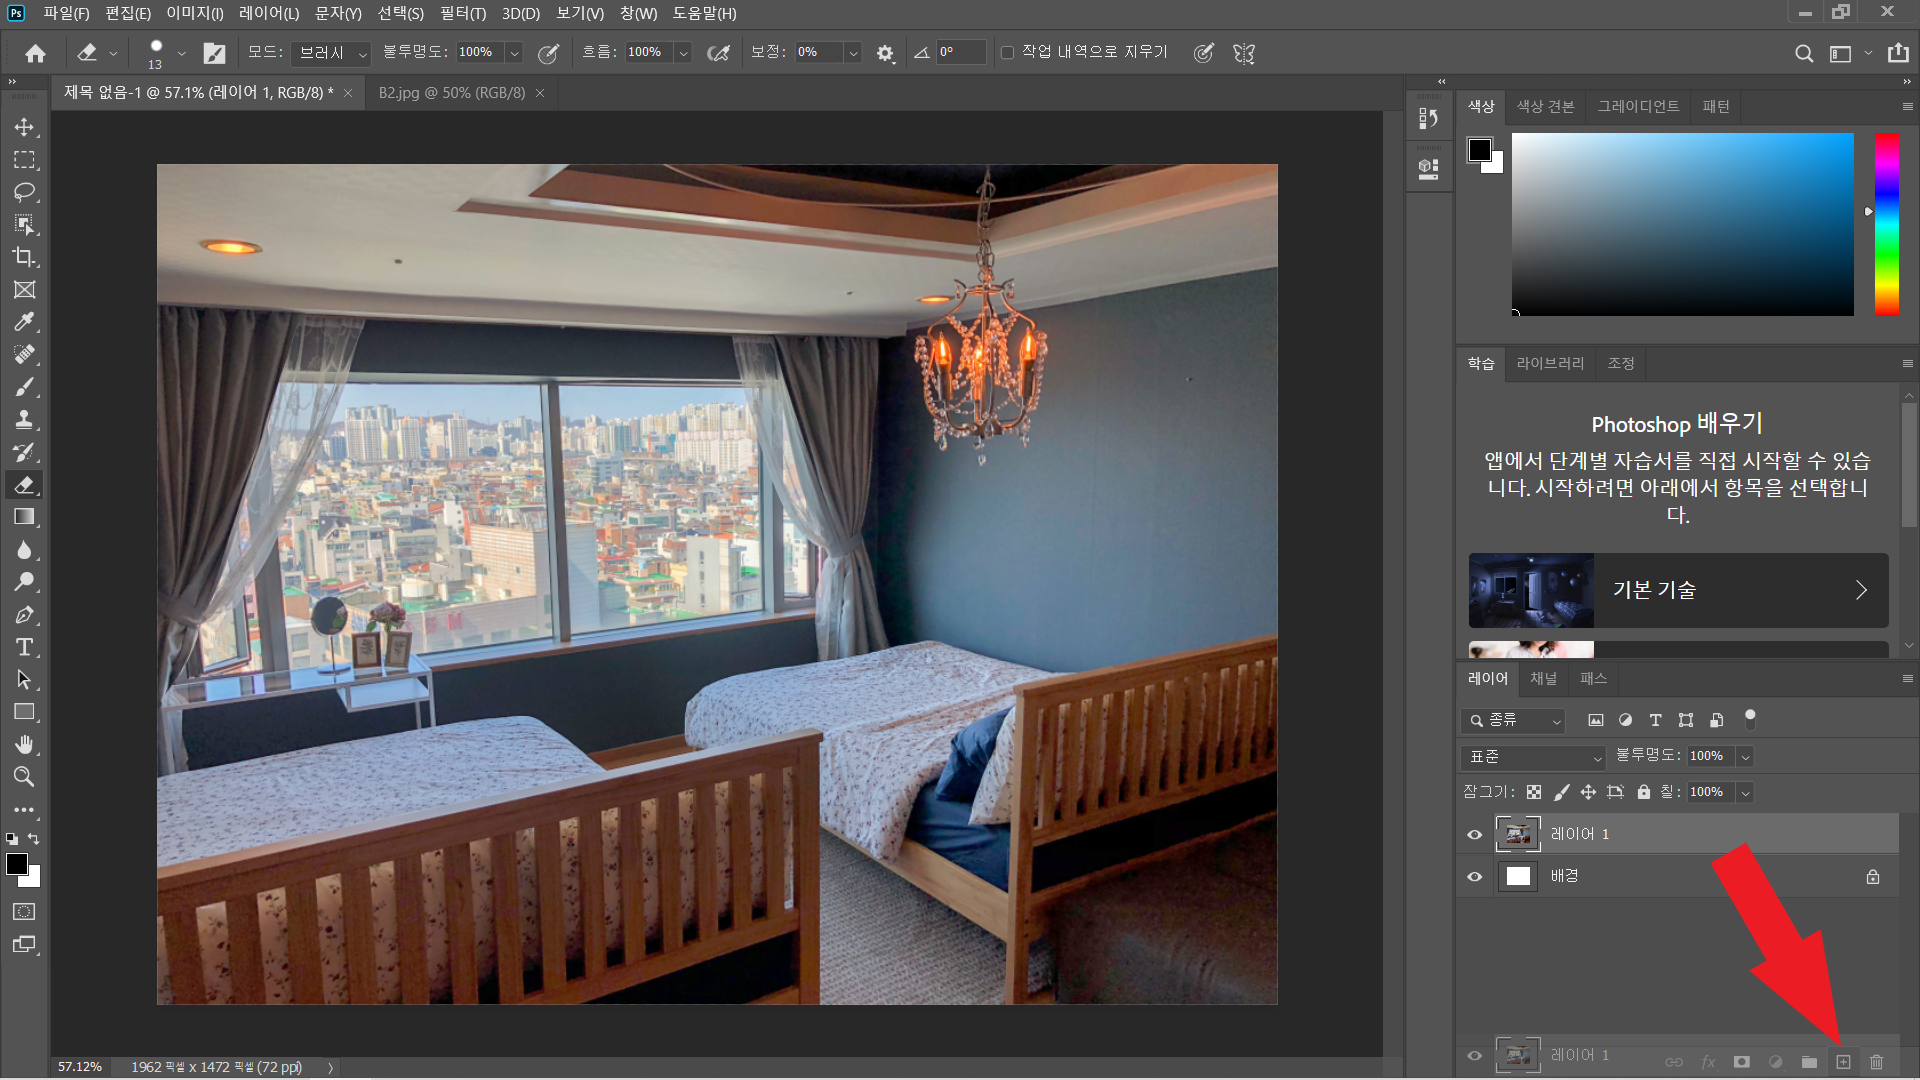Select the Horizontal Type tool

(24, 647)
